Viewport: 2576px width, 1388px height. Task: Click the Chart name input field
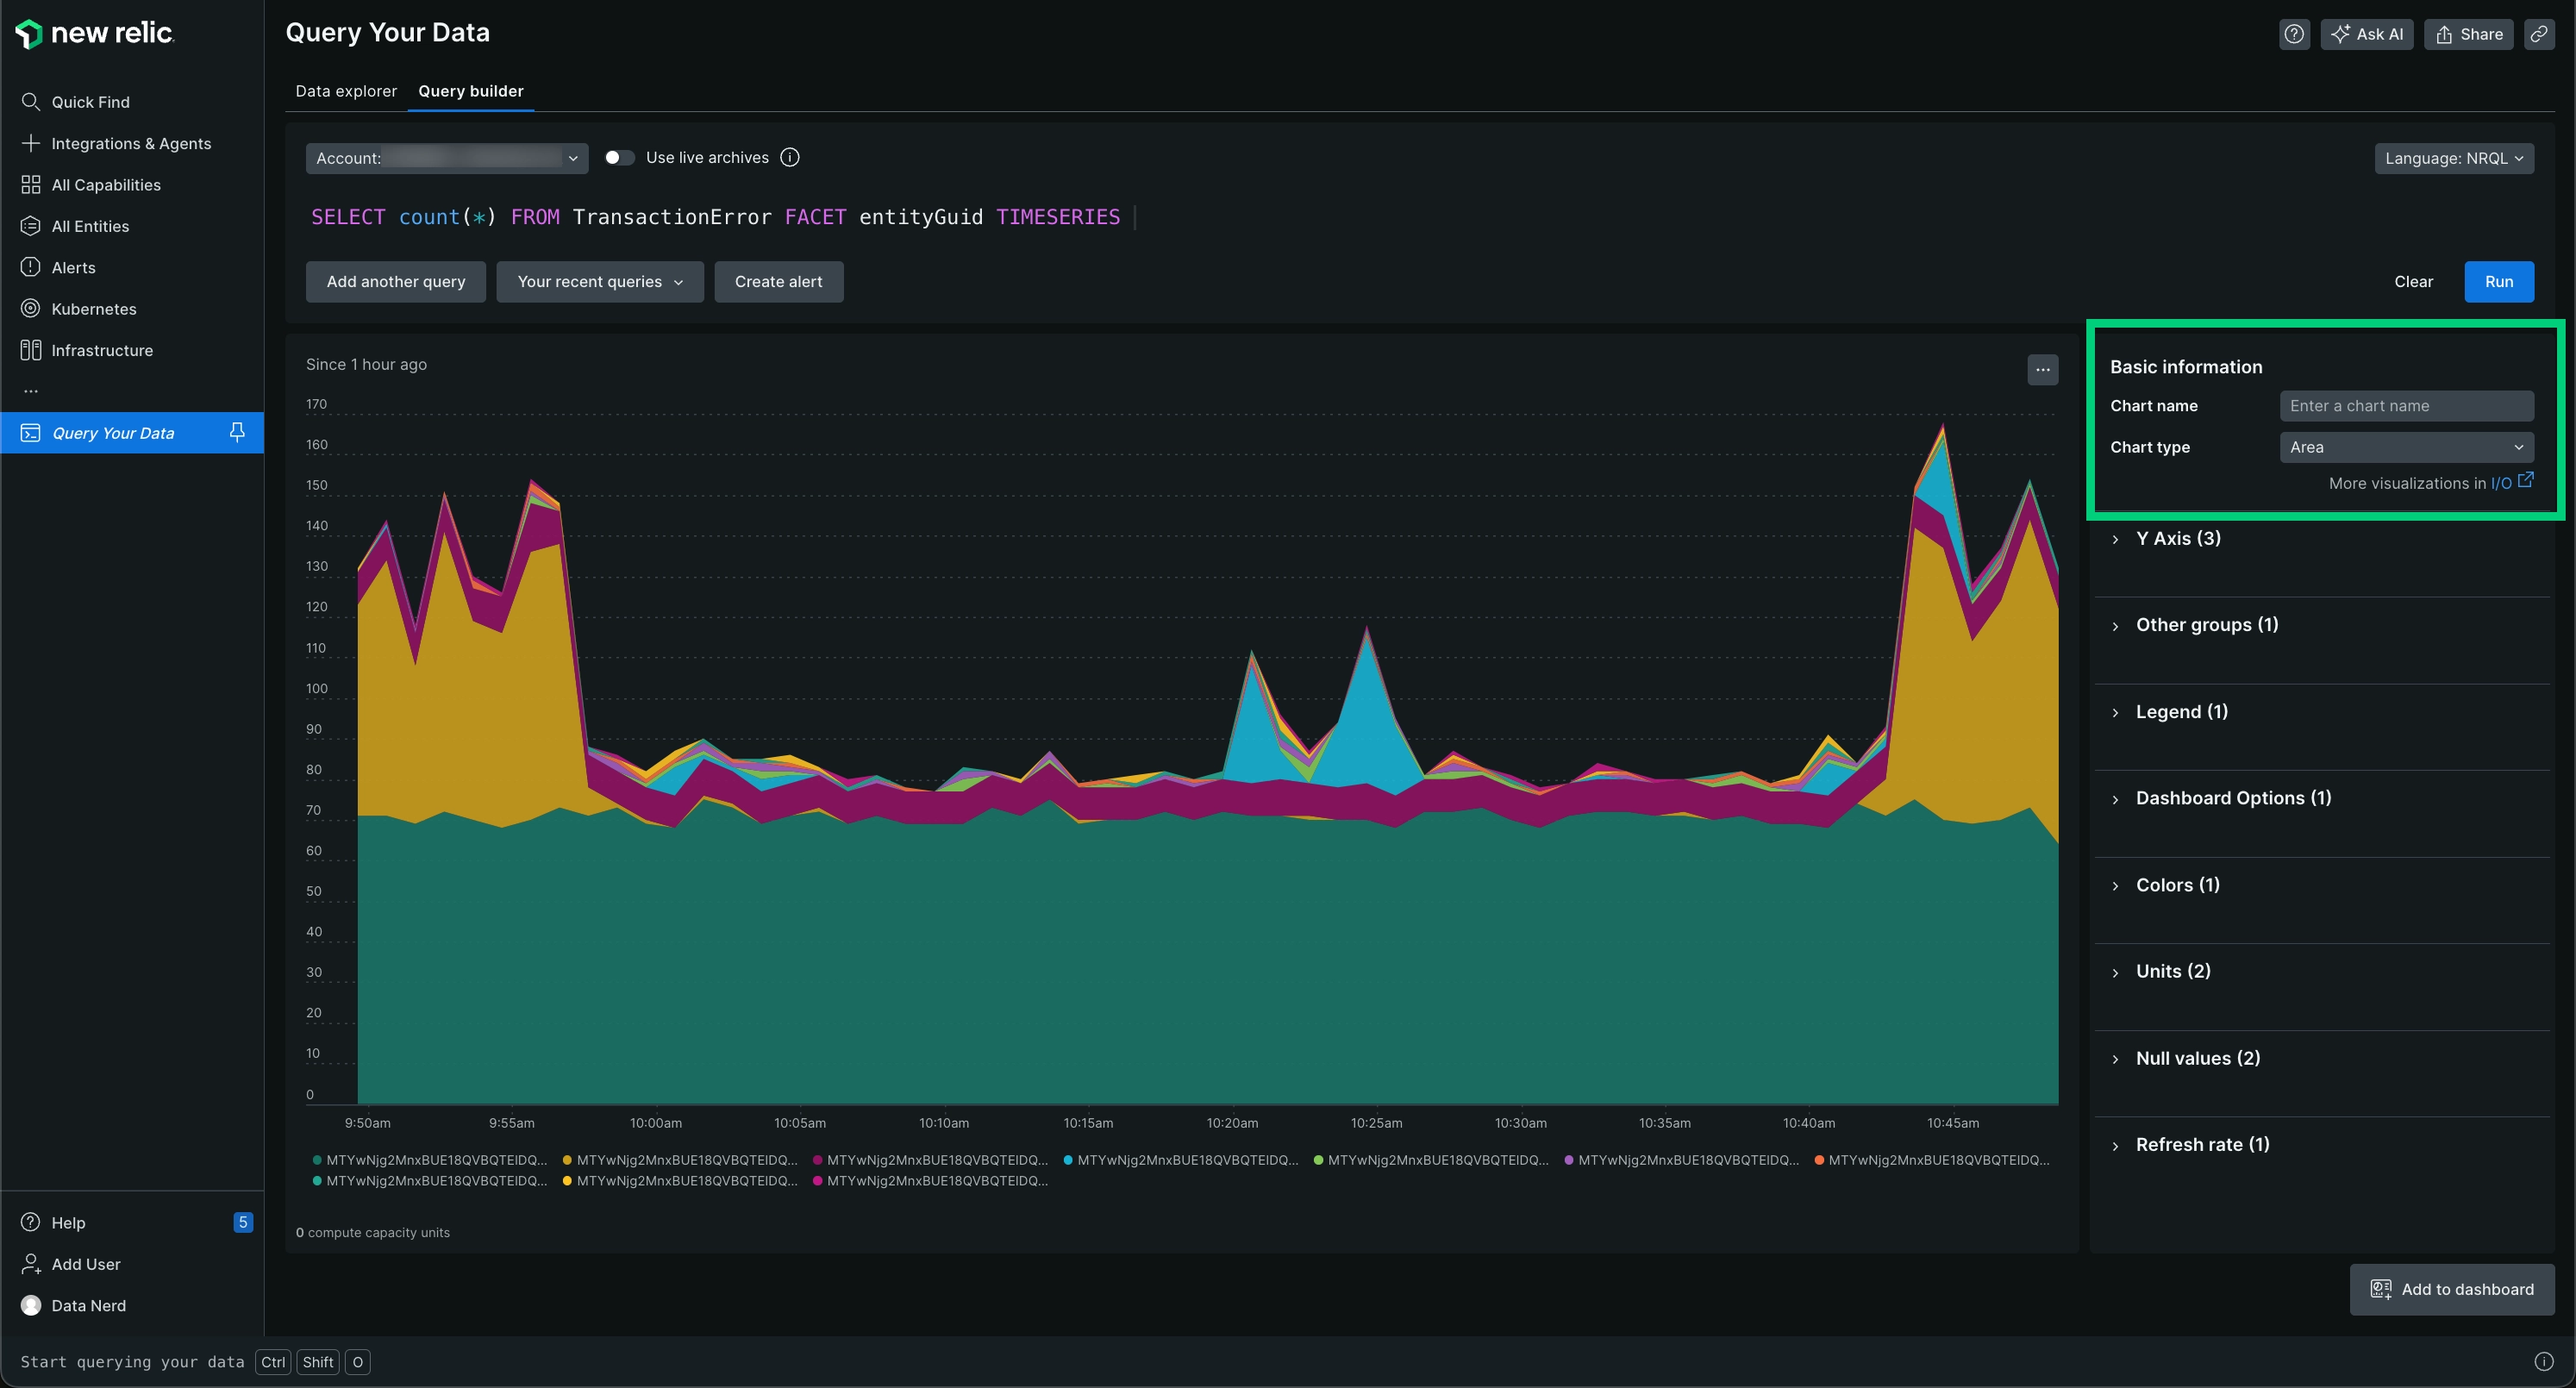pyautogui.click(x=2405, y=407)
